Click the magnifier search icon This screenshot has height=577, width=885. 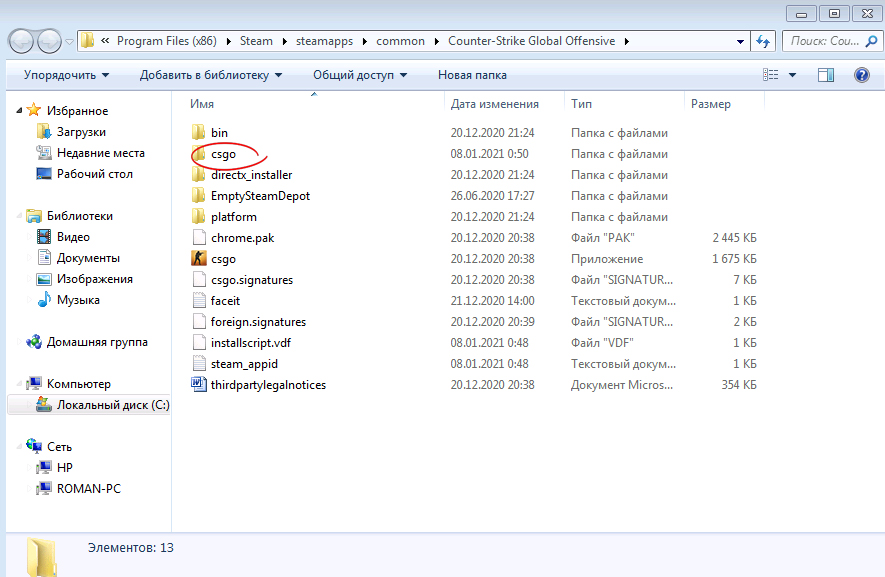tap(871, 41)
